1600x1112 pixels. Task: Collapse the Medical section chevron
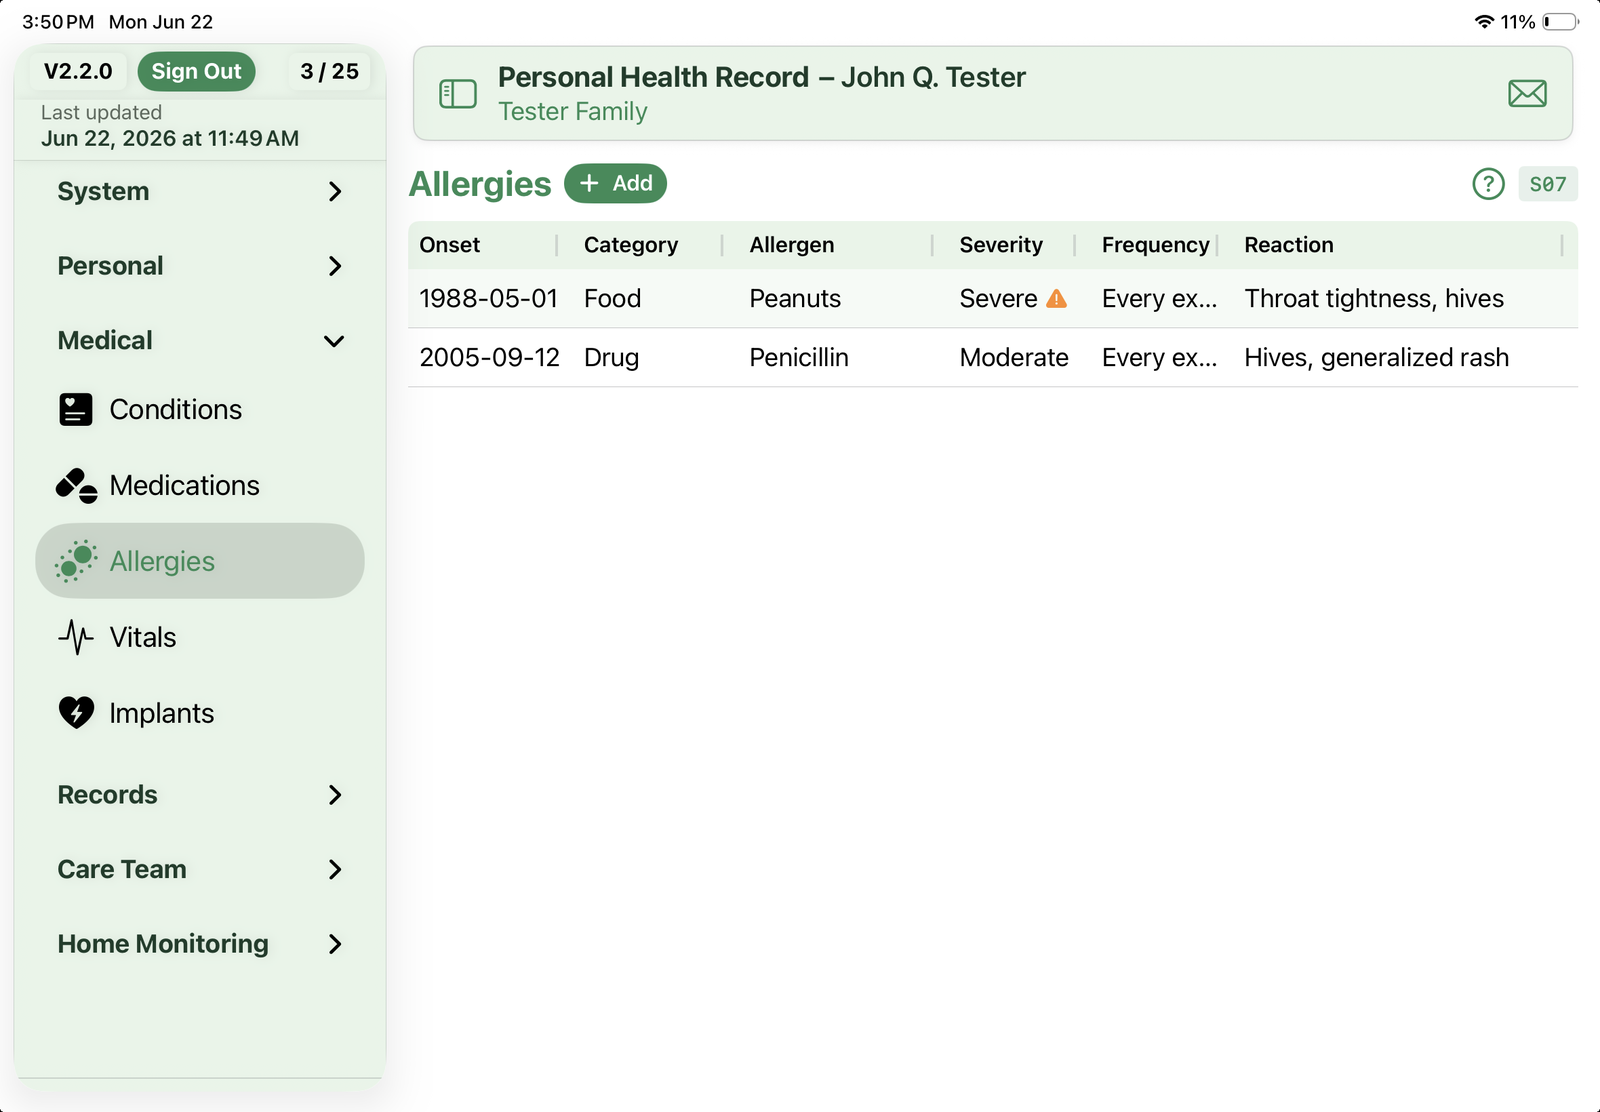[x=334, y=341]
